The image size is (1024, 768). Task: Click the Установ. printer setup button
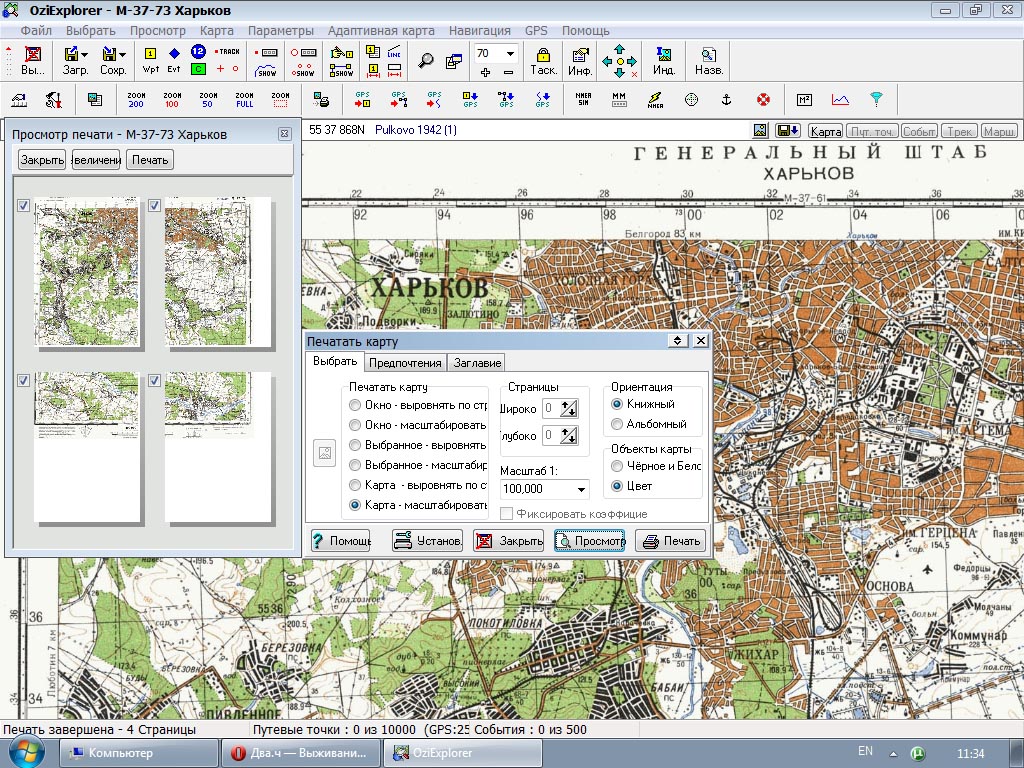pos(427,541)
